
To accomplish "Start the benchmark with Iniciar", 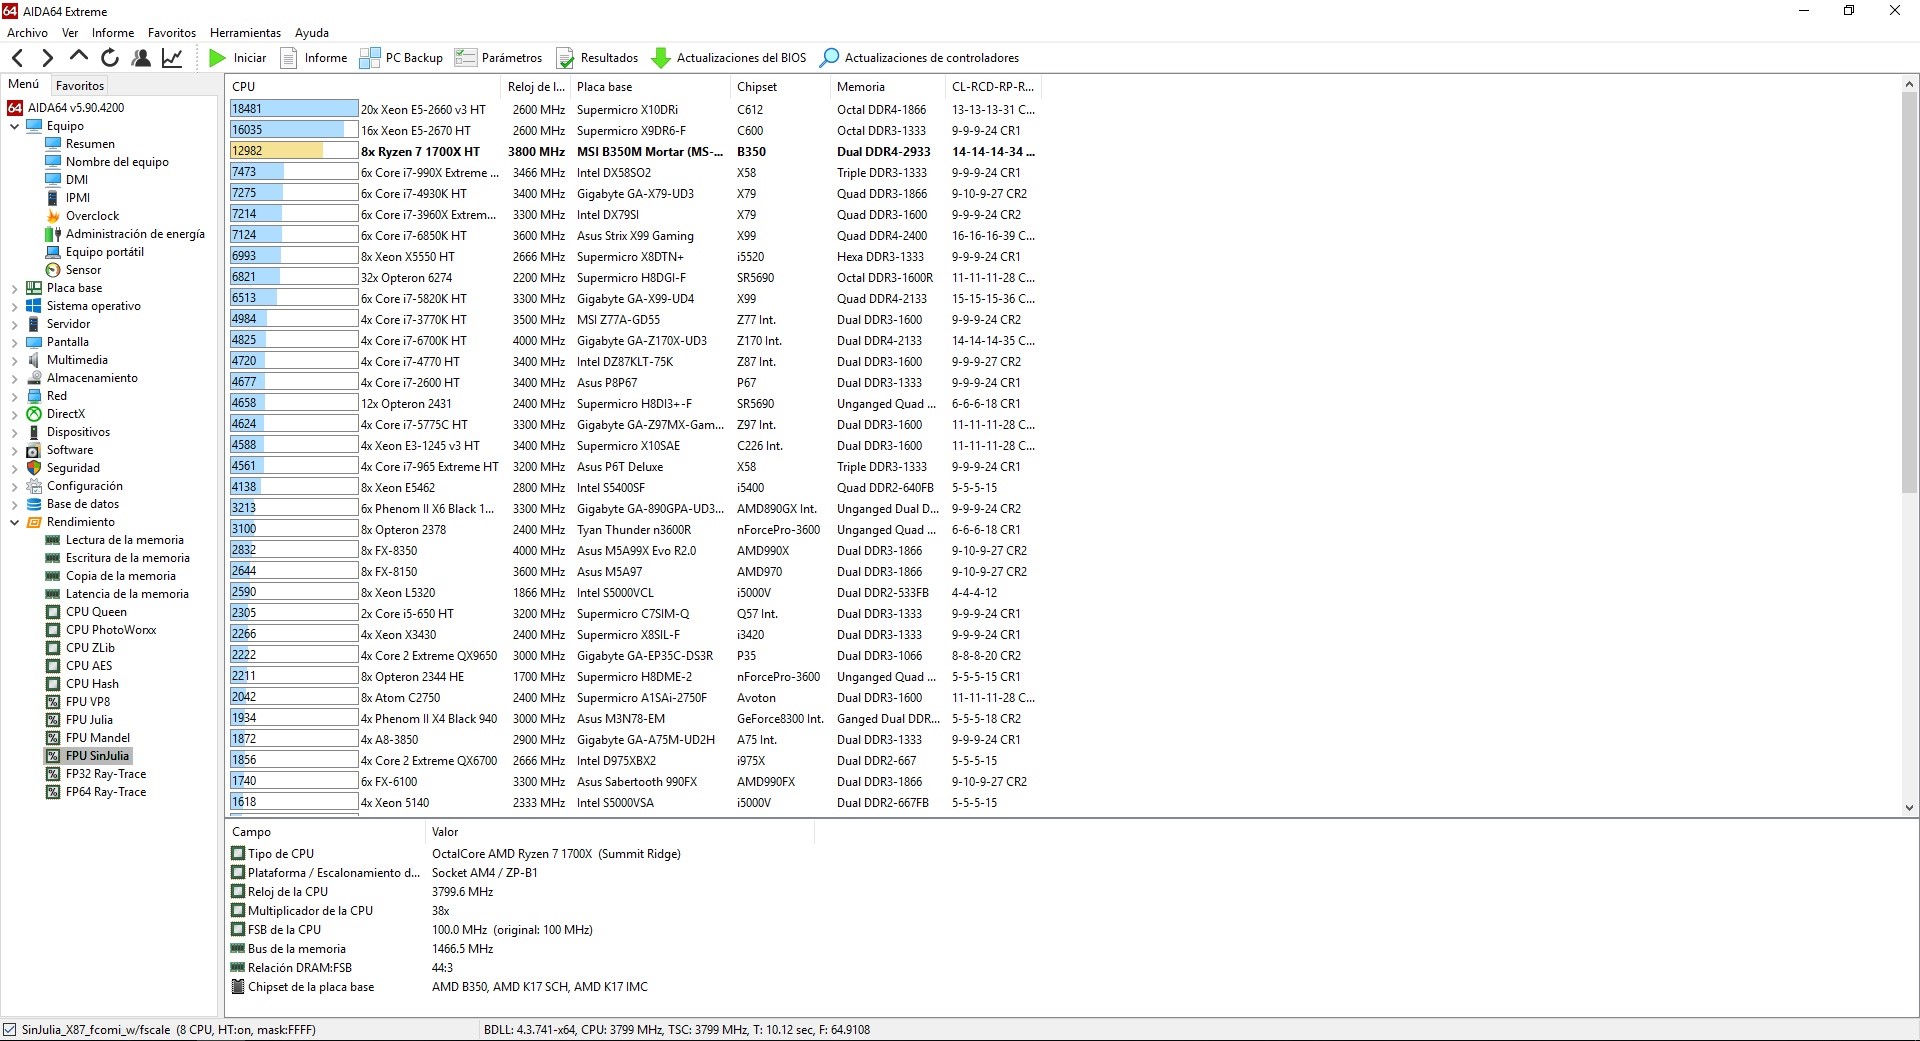I will tap(238, 58).
